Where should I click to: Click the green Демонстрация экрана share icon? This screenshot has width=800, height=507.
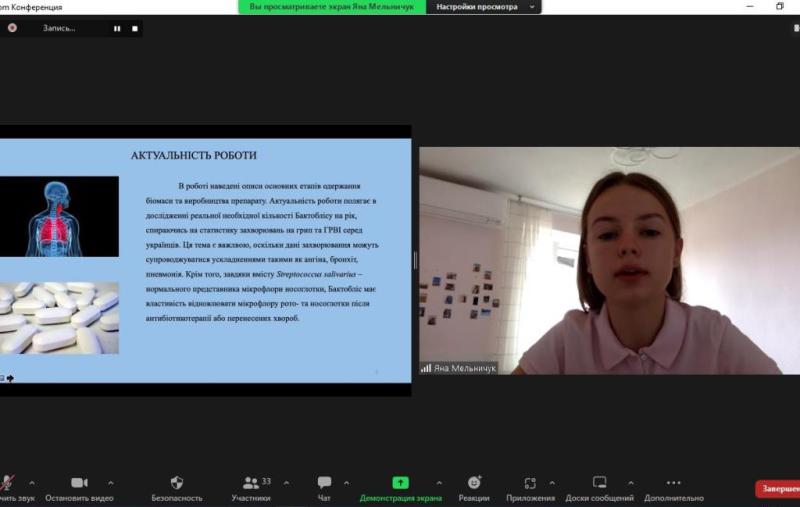(x=401, y=482)
